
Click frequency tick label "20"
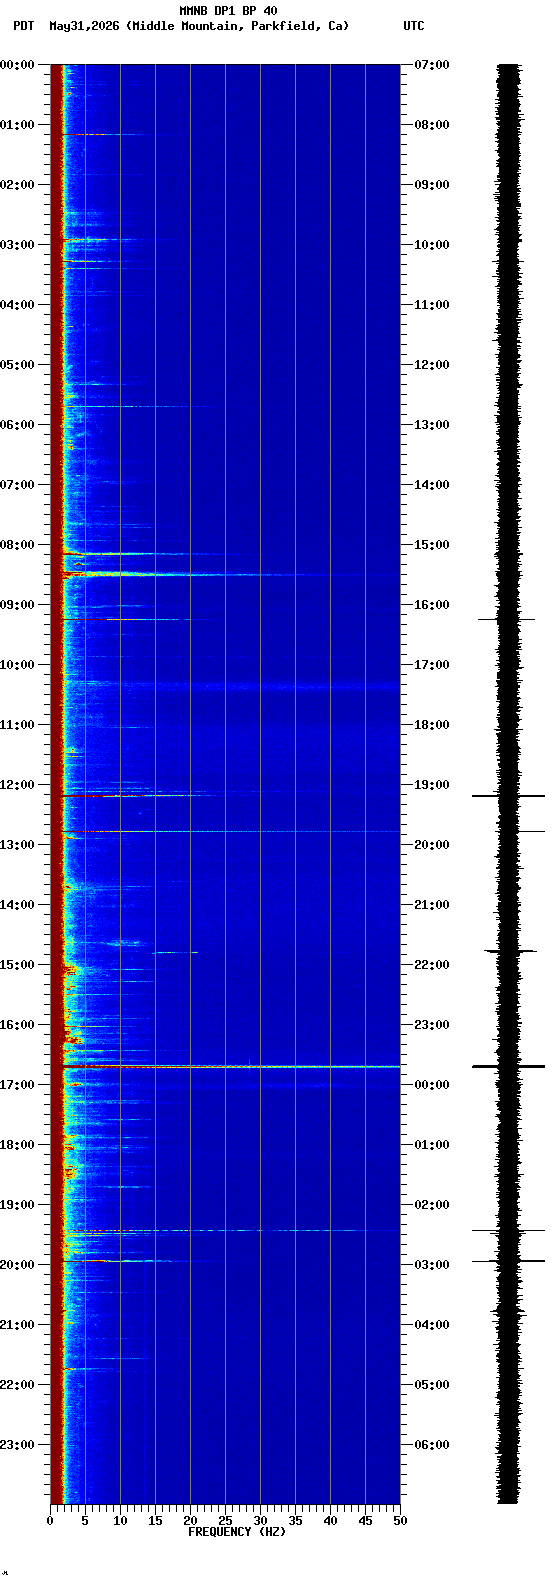point(190,1521)
